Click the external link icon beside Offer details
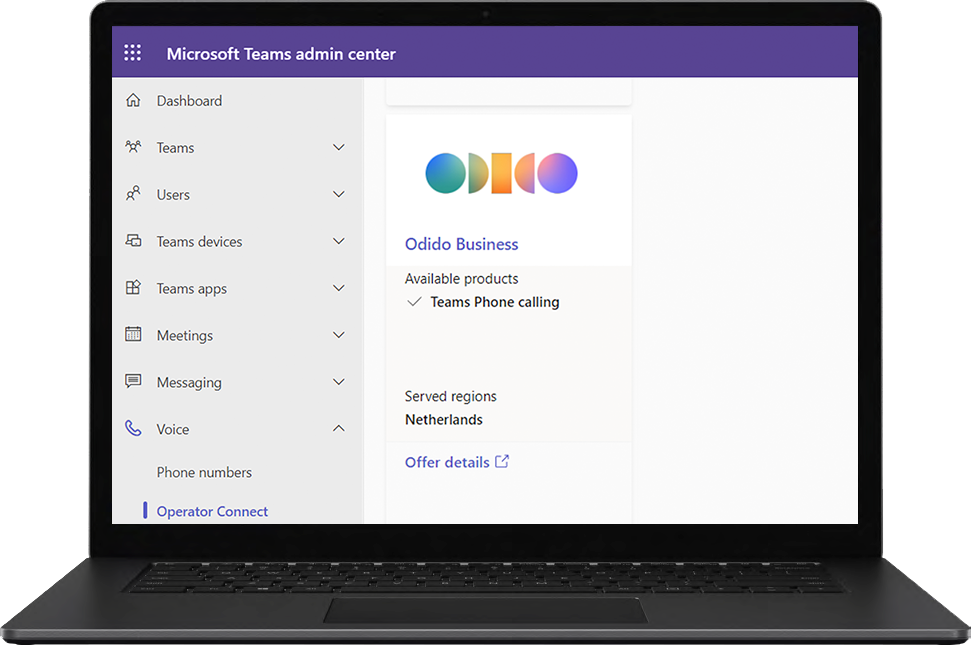 click(502, 461)
